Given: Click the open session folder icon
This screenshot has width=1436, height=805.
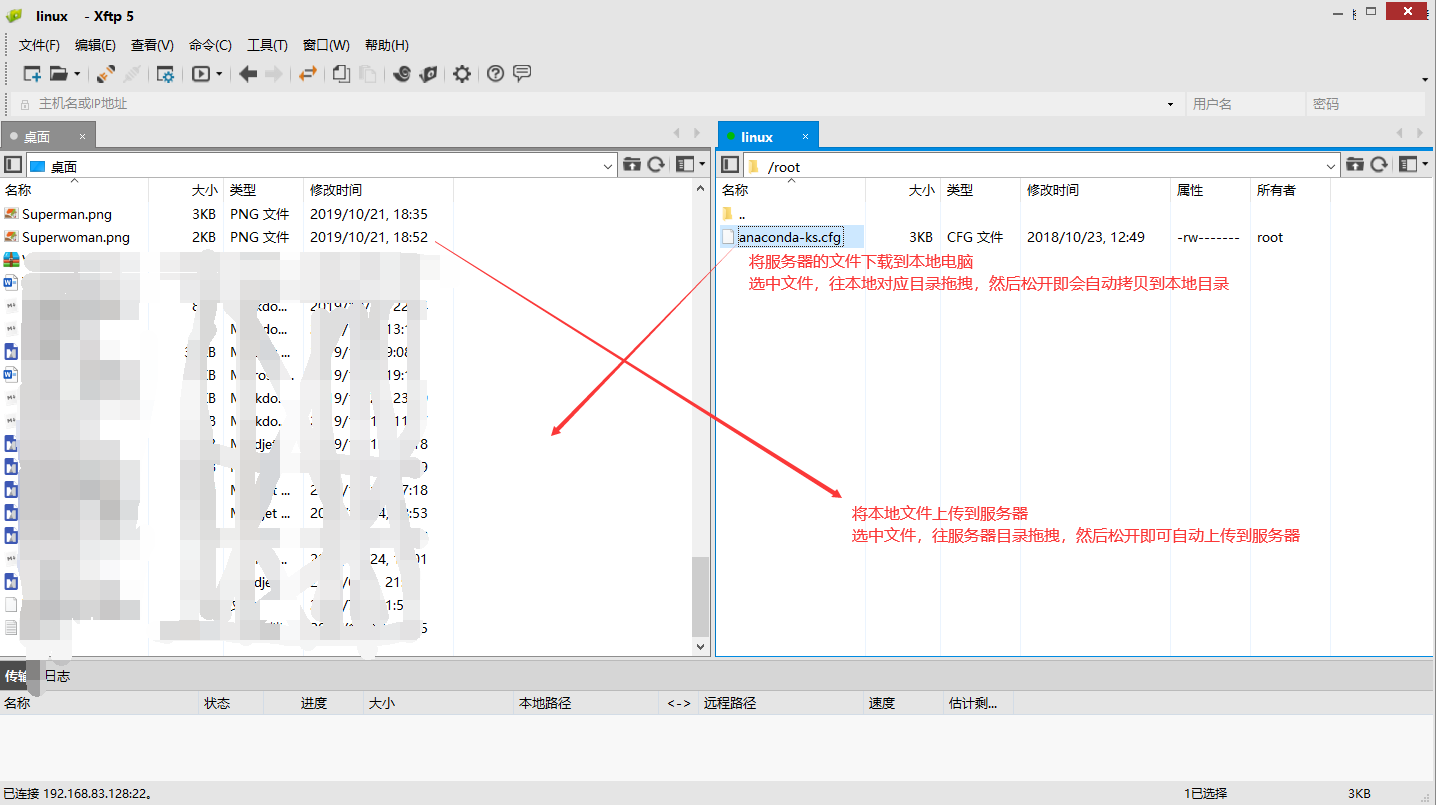Looking at the screenshot, I should point(58,74).
